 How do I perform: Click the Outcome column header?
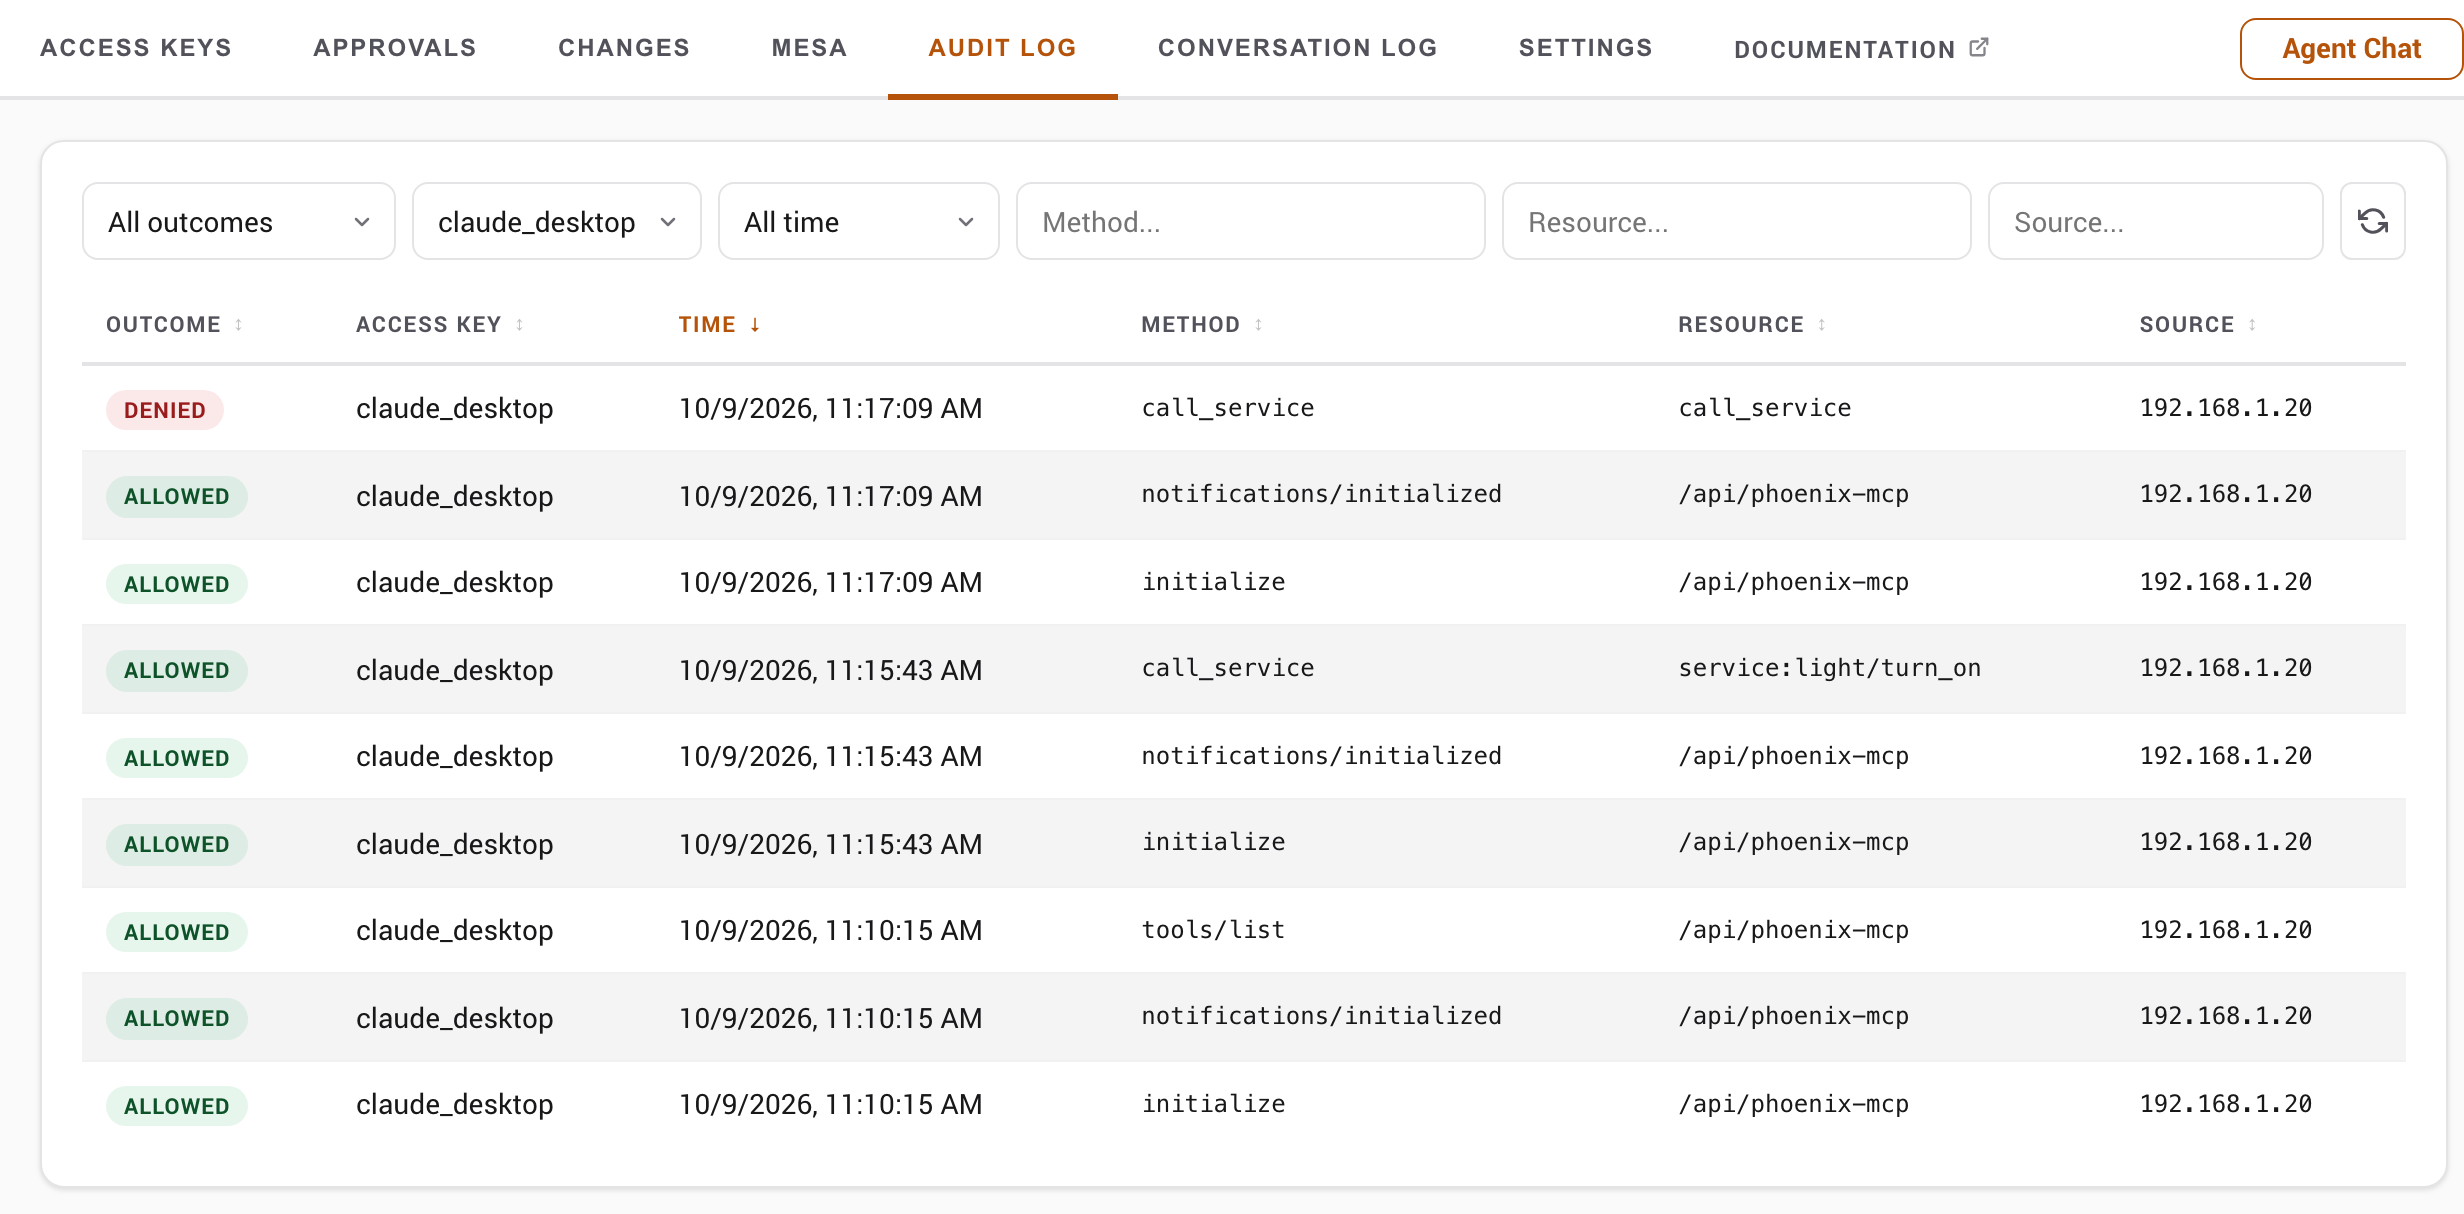tap(164, 325)
